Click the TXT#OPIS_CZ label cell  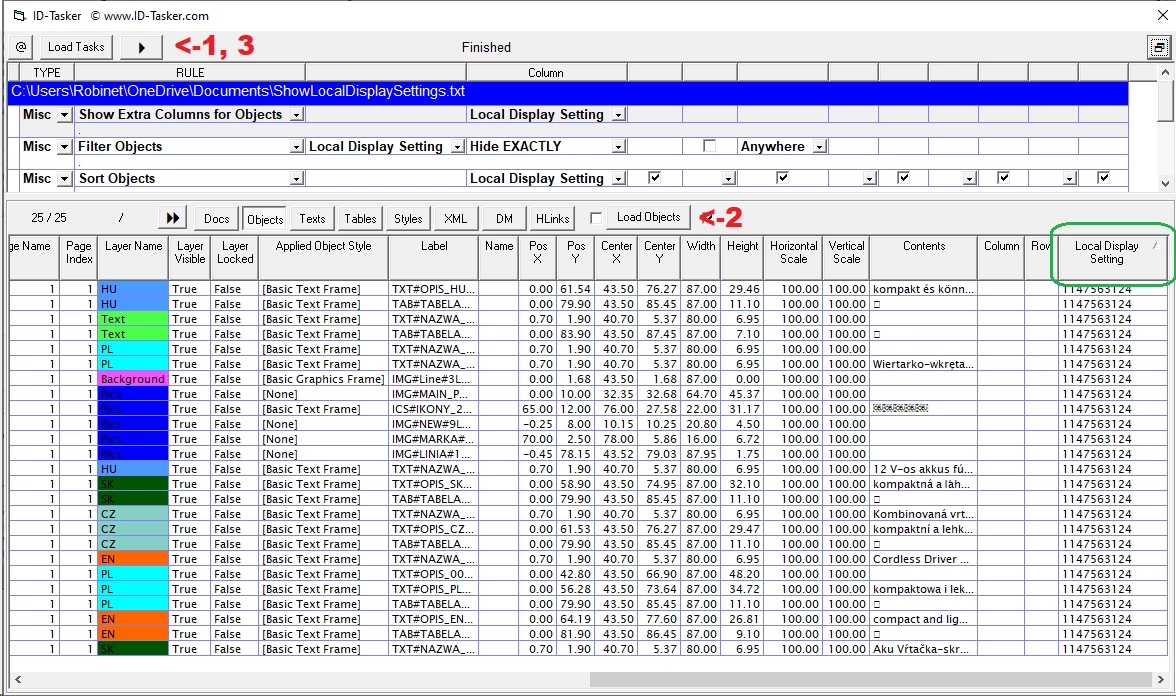click(x=434, y=529)
